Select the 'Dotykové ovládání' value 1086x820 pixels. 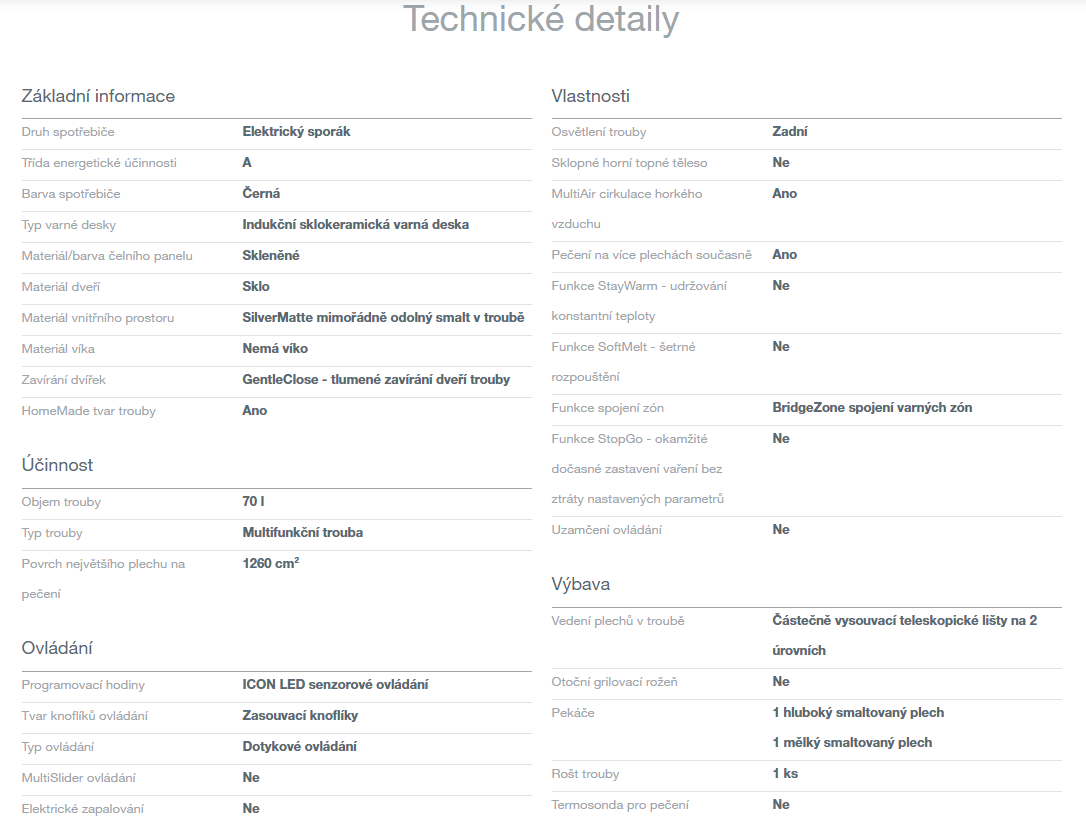(x=299, y=747)
